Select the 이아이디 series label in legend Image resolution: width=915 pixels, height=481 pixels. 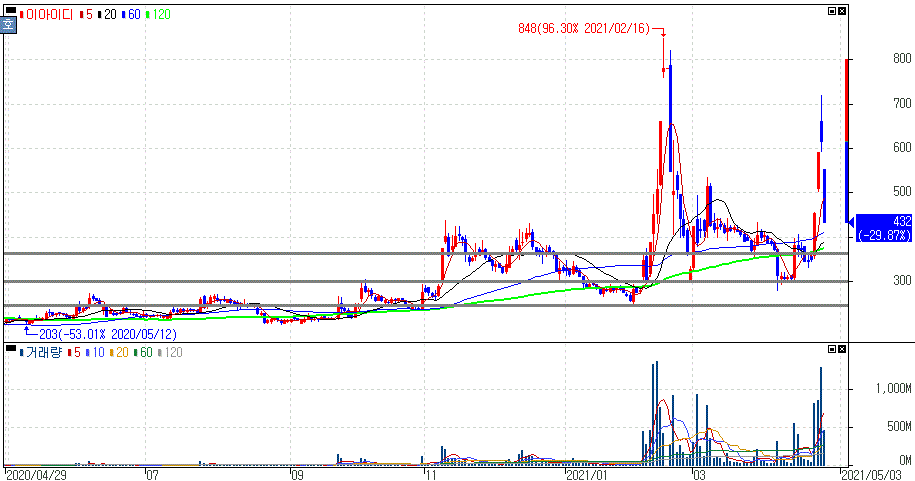[47, 15]
